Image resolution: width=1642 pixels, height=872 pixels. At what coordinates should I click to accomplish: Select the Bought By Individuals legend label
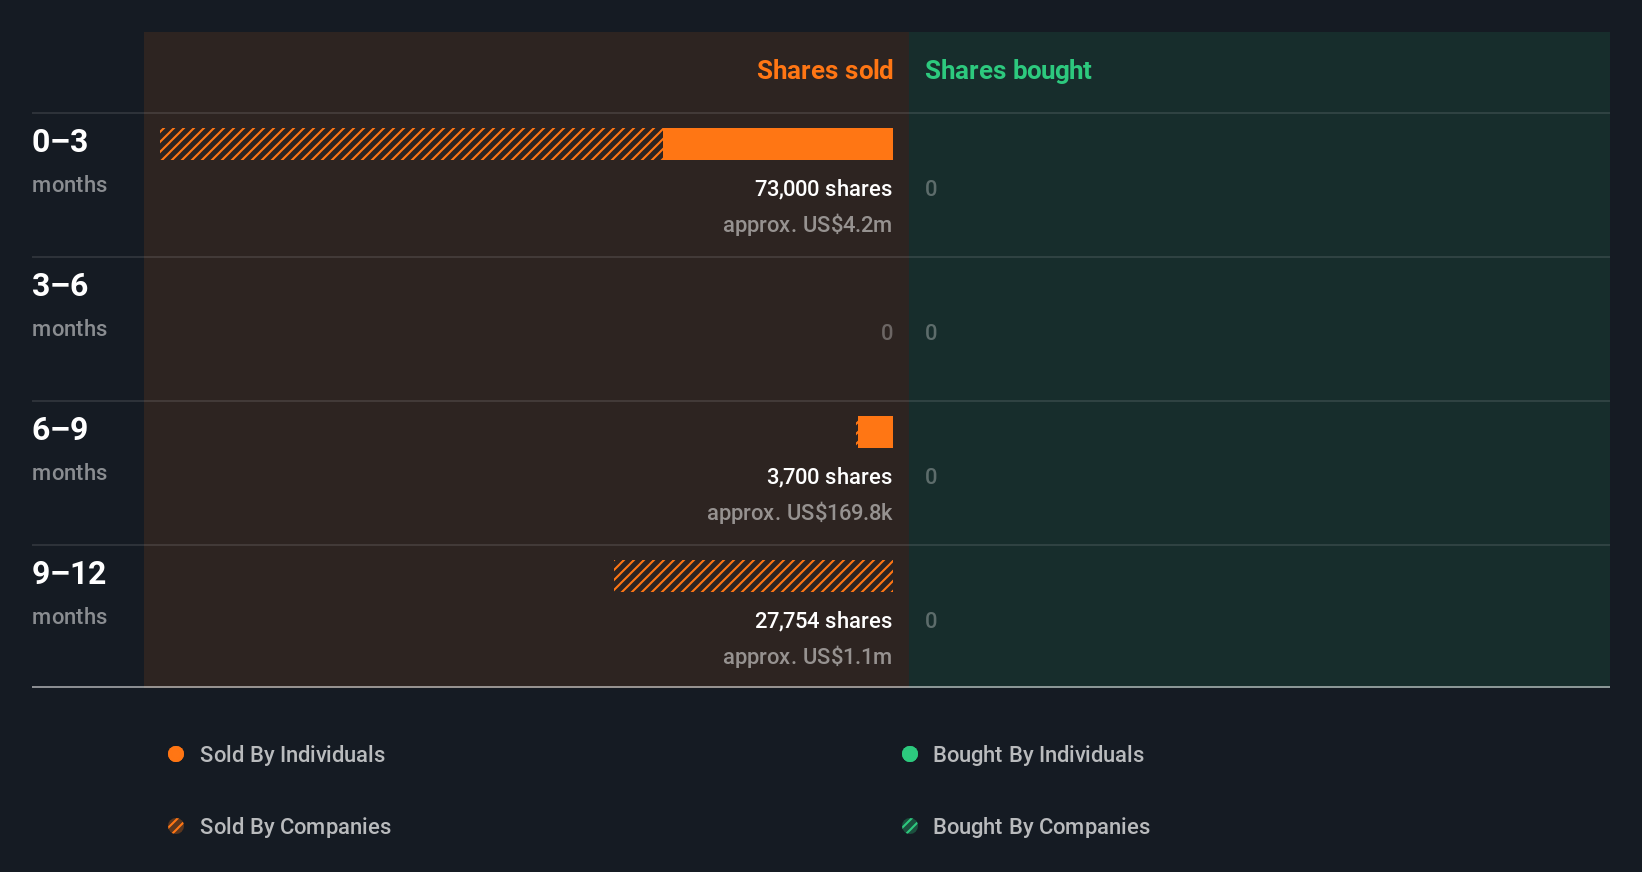pyautogui.click(x=1038, y=755)
